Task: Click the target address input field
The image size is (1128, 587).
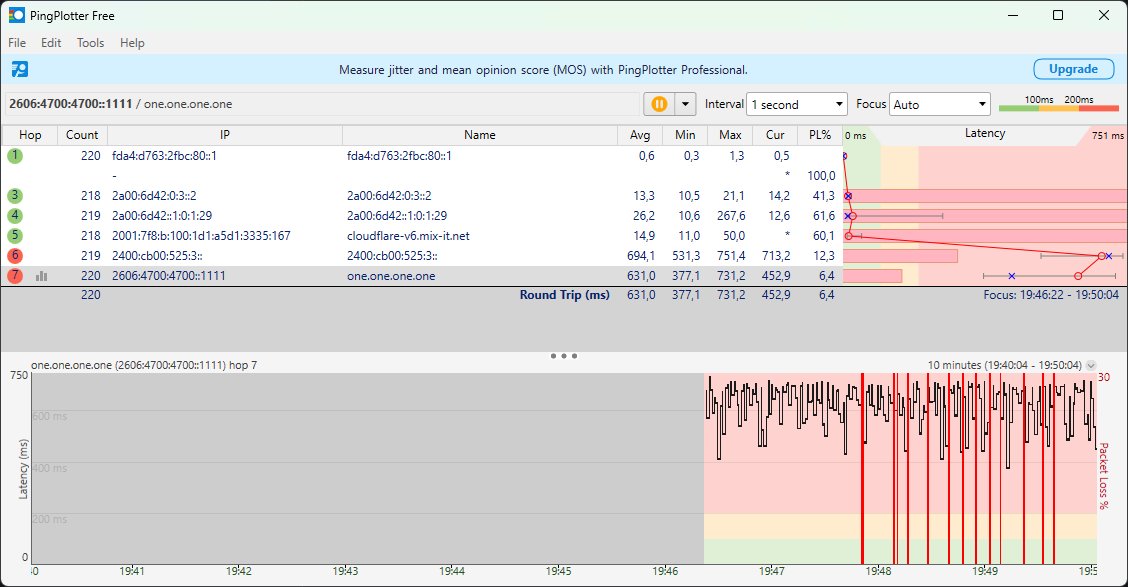Action: tap(320, 104)
